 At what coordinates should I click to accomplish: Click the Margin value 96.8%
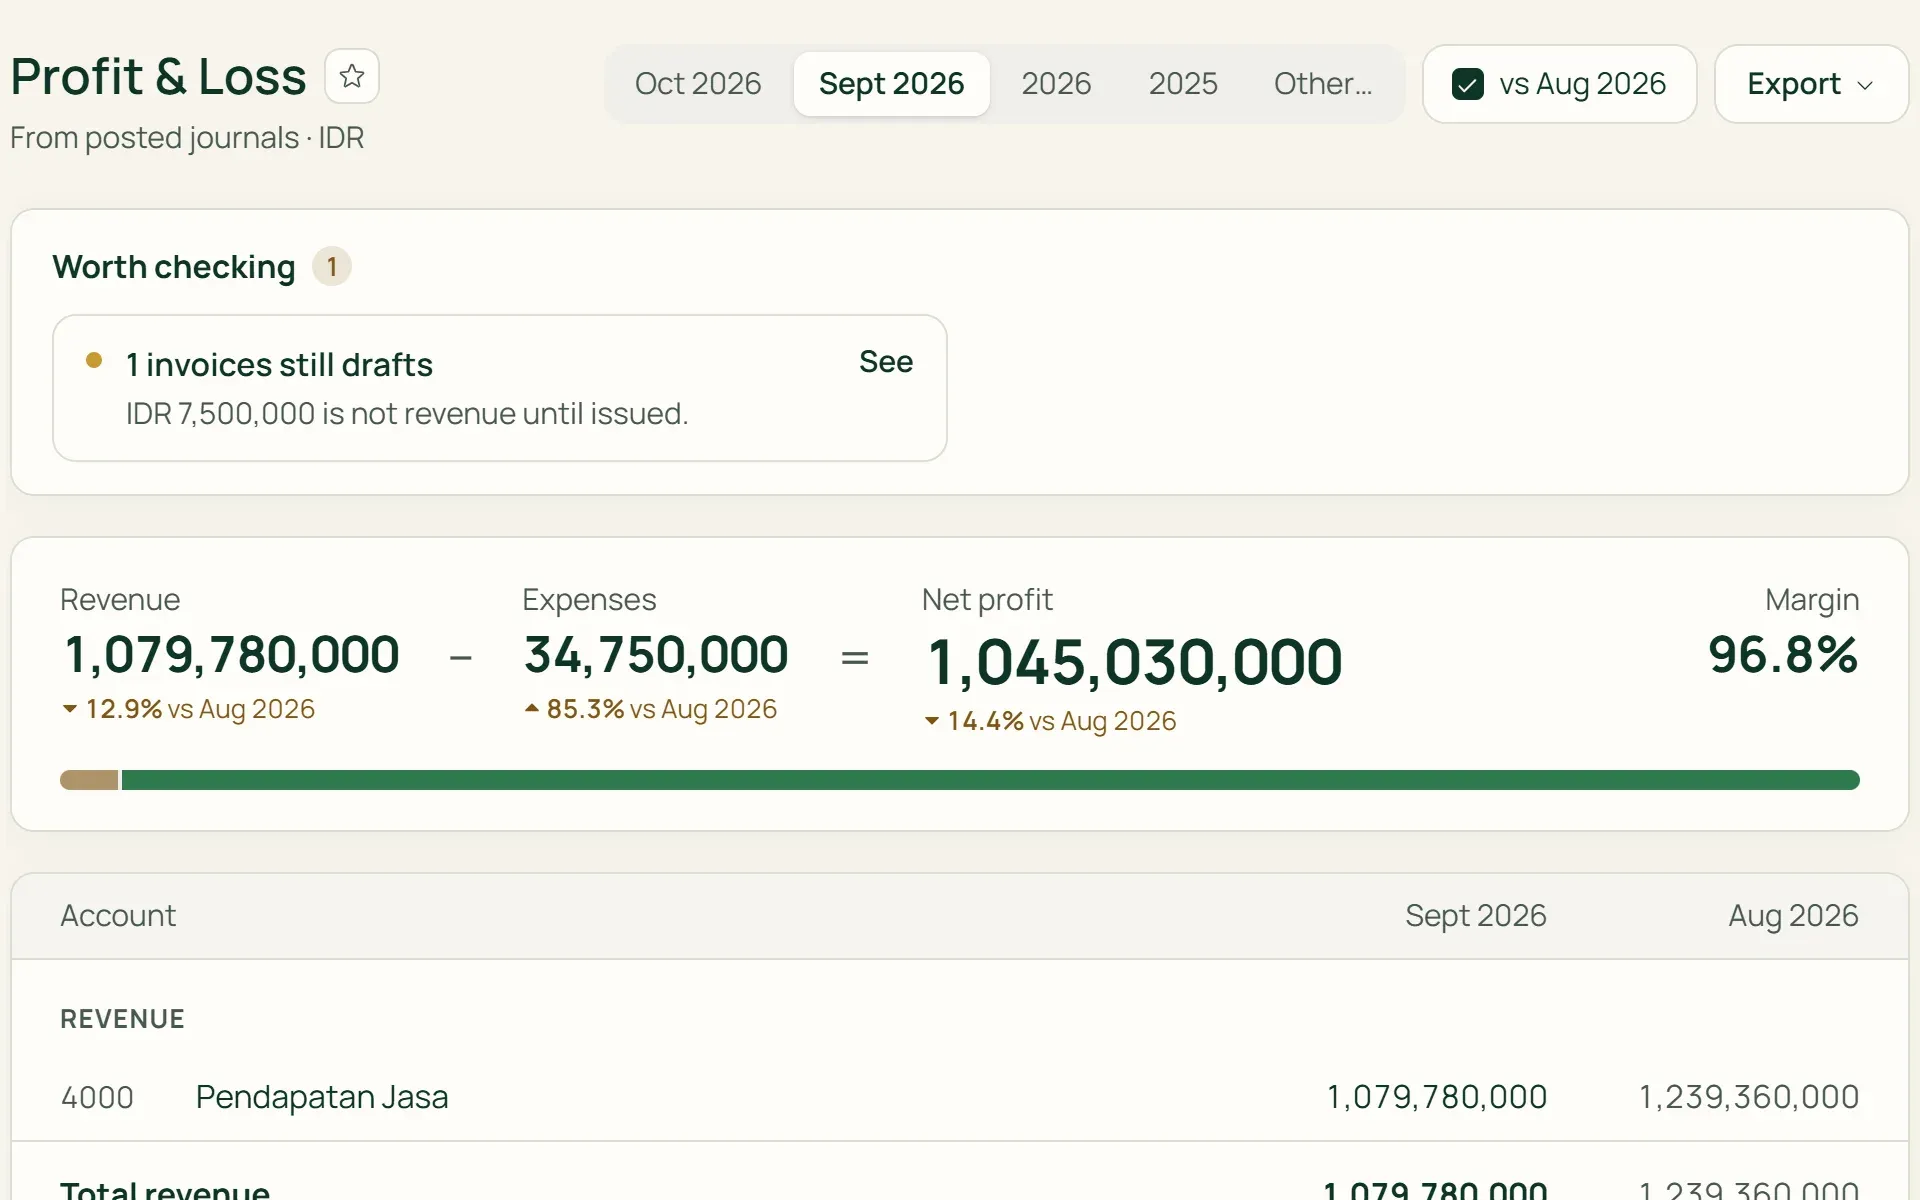[x=1783, y=655]
